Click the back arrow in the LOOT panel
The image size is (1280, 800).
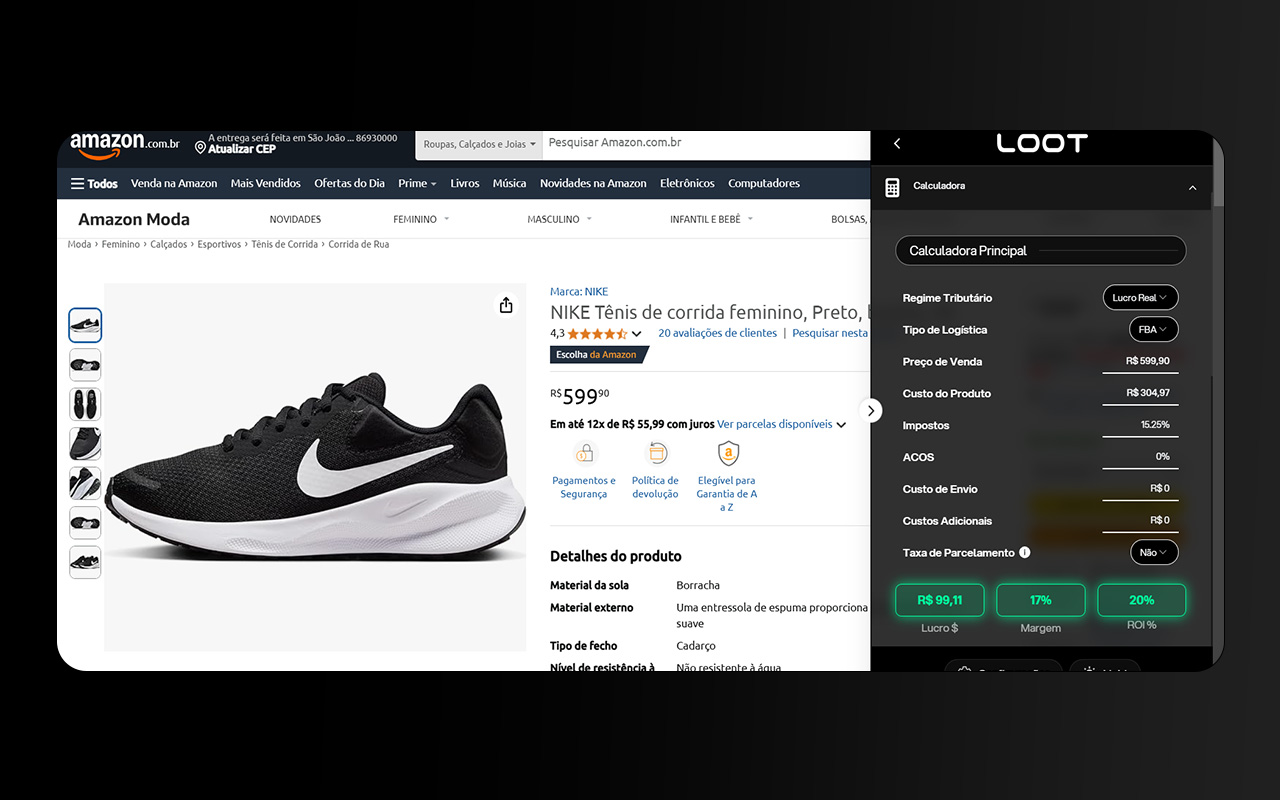[x=897, y=144]
